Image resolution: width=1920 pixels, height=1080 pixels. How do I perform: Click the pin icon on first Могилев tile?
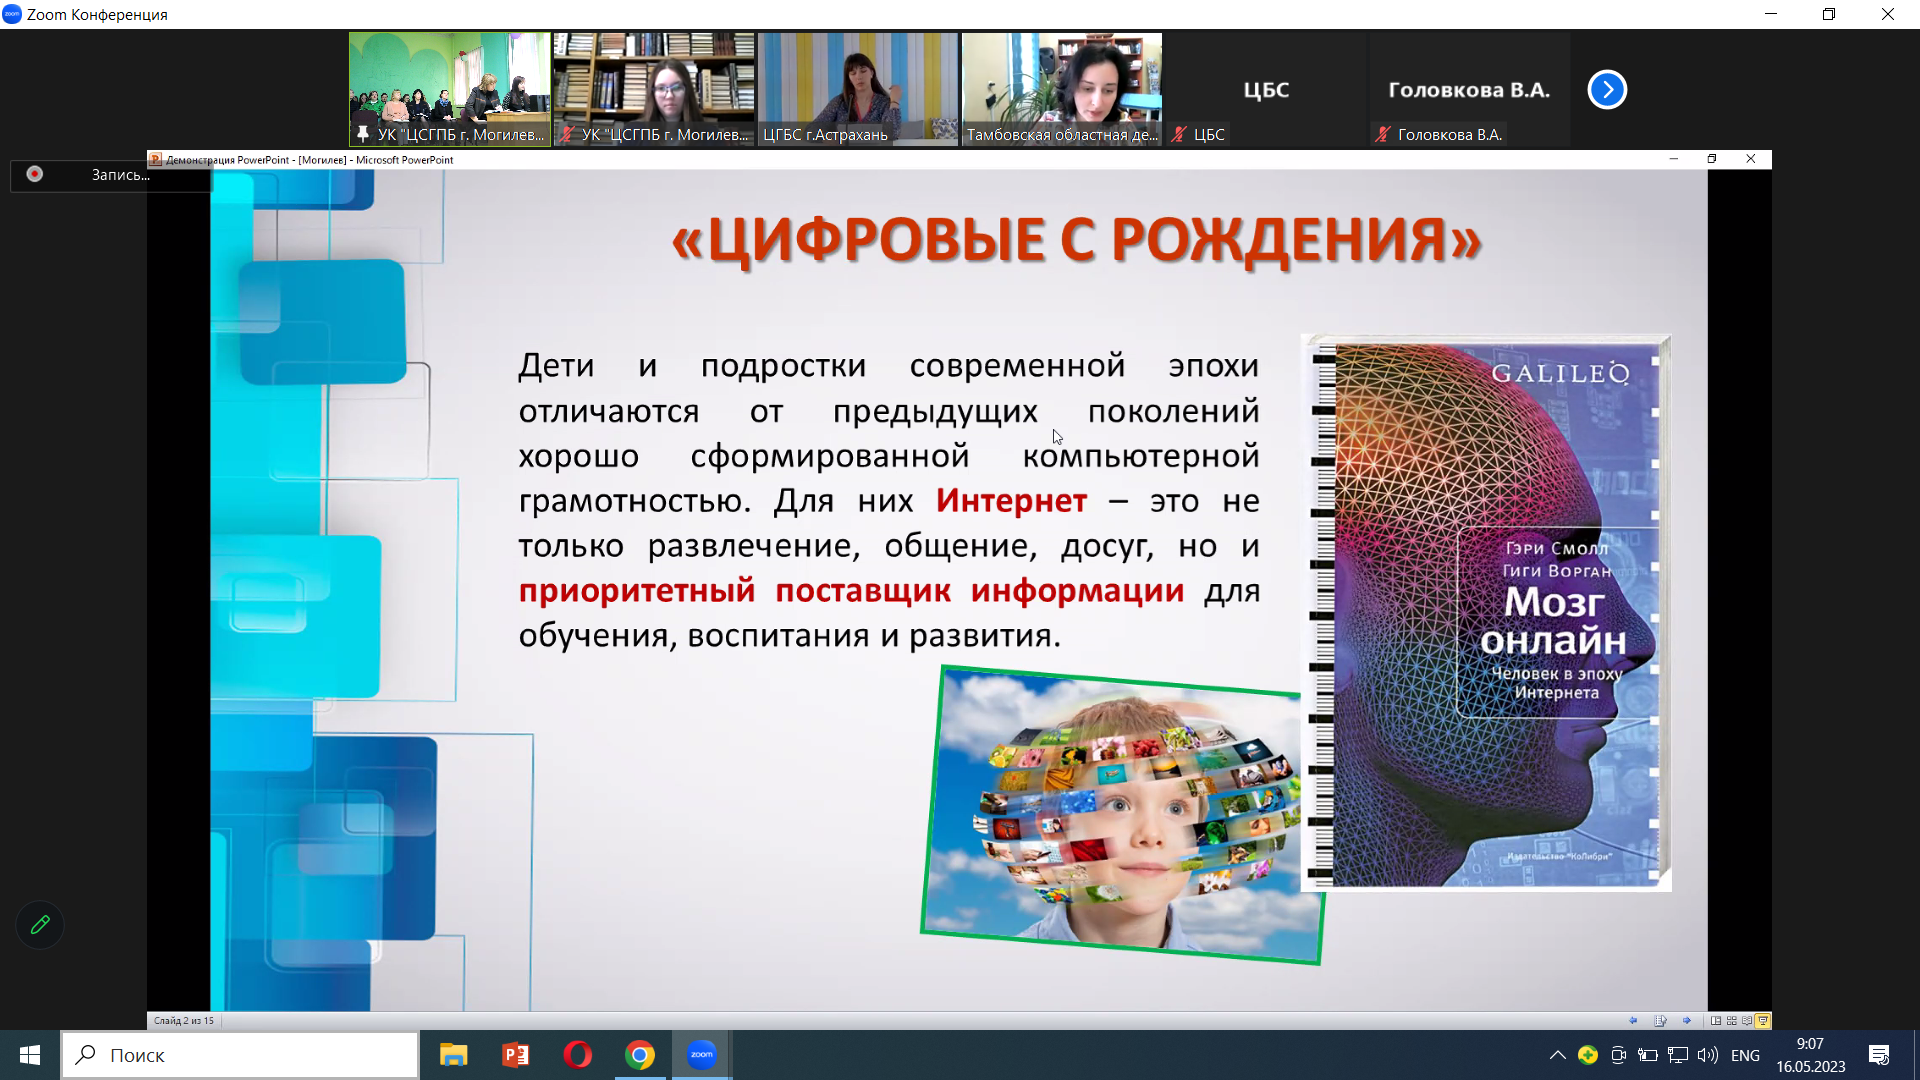[363, 134]
